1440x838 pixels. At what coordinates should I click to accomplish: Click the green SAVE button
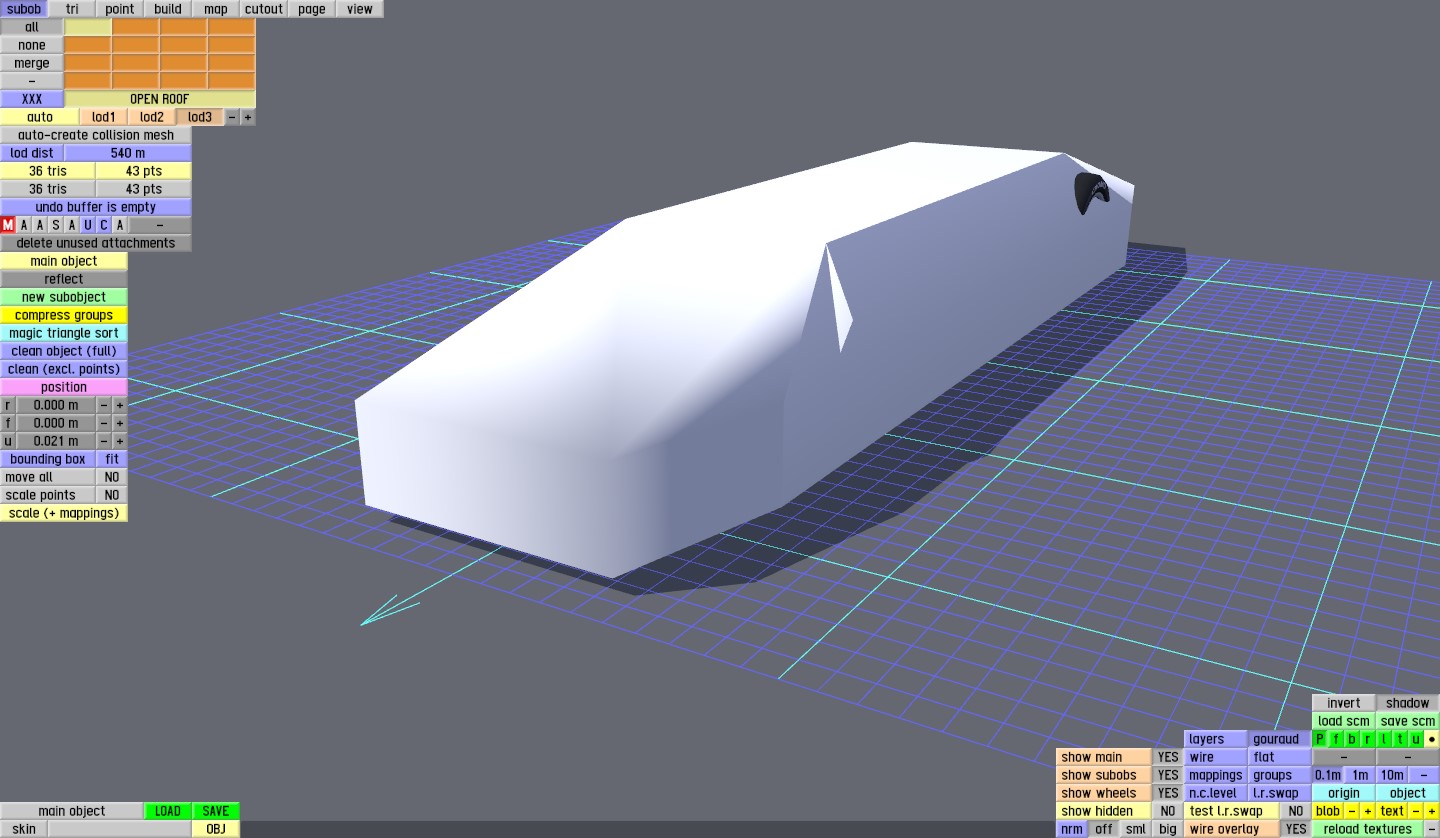[216, 811]
